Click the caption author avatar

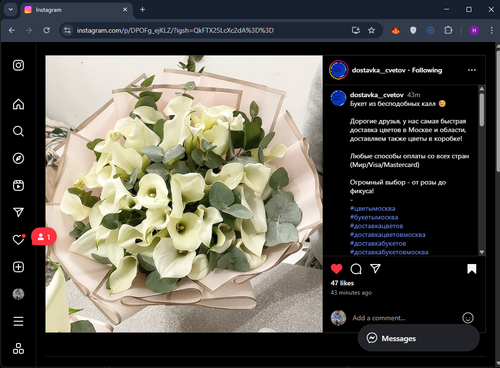338,98
